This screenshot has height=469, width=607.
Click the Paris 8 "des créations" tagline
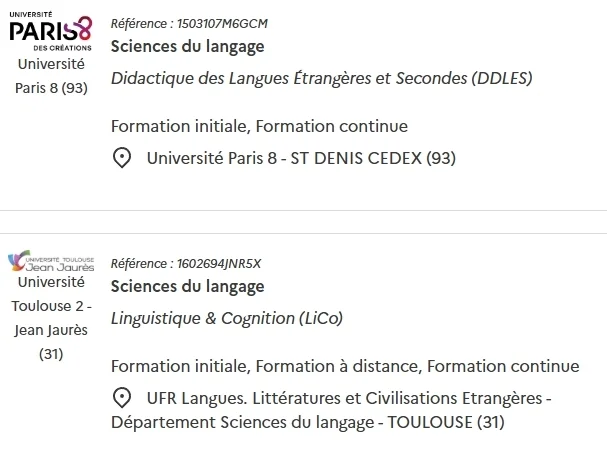point(62,48)
